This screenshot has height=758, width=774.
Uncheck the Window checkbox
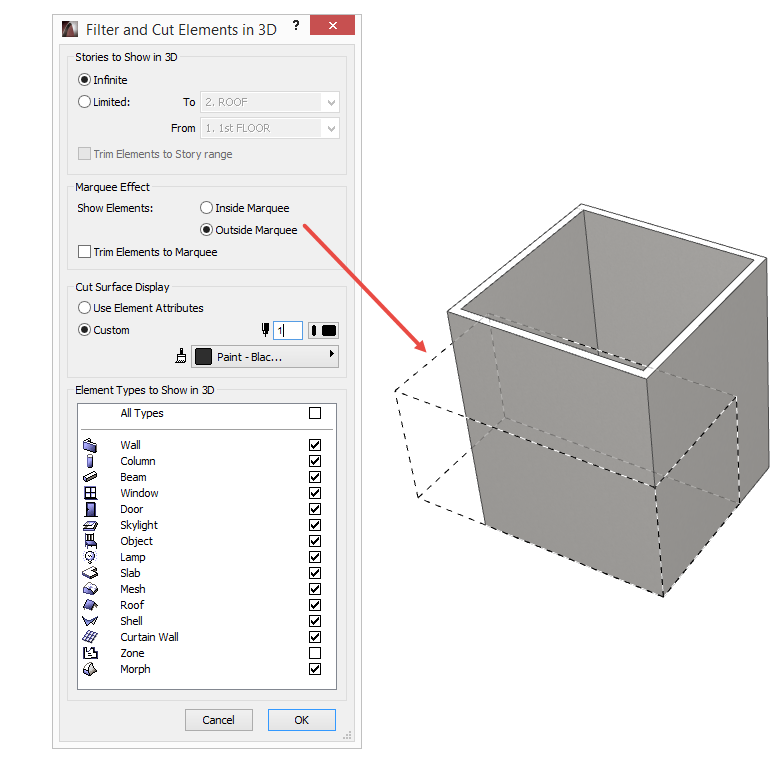[315, 493]
